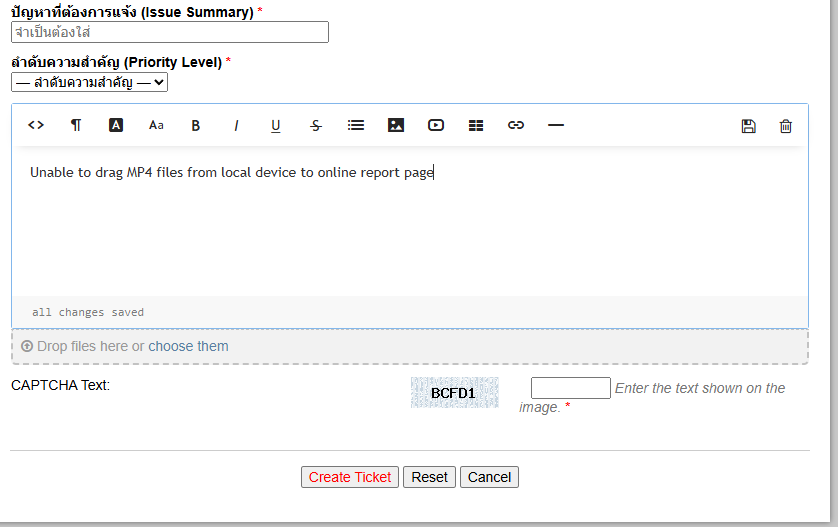
Task: Insert a table via toolbar
Action: 476,125
